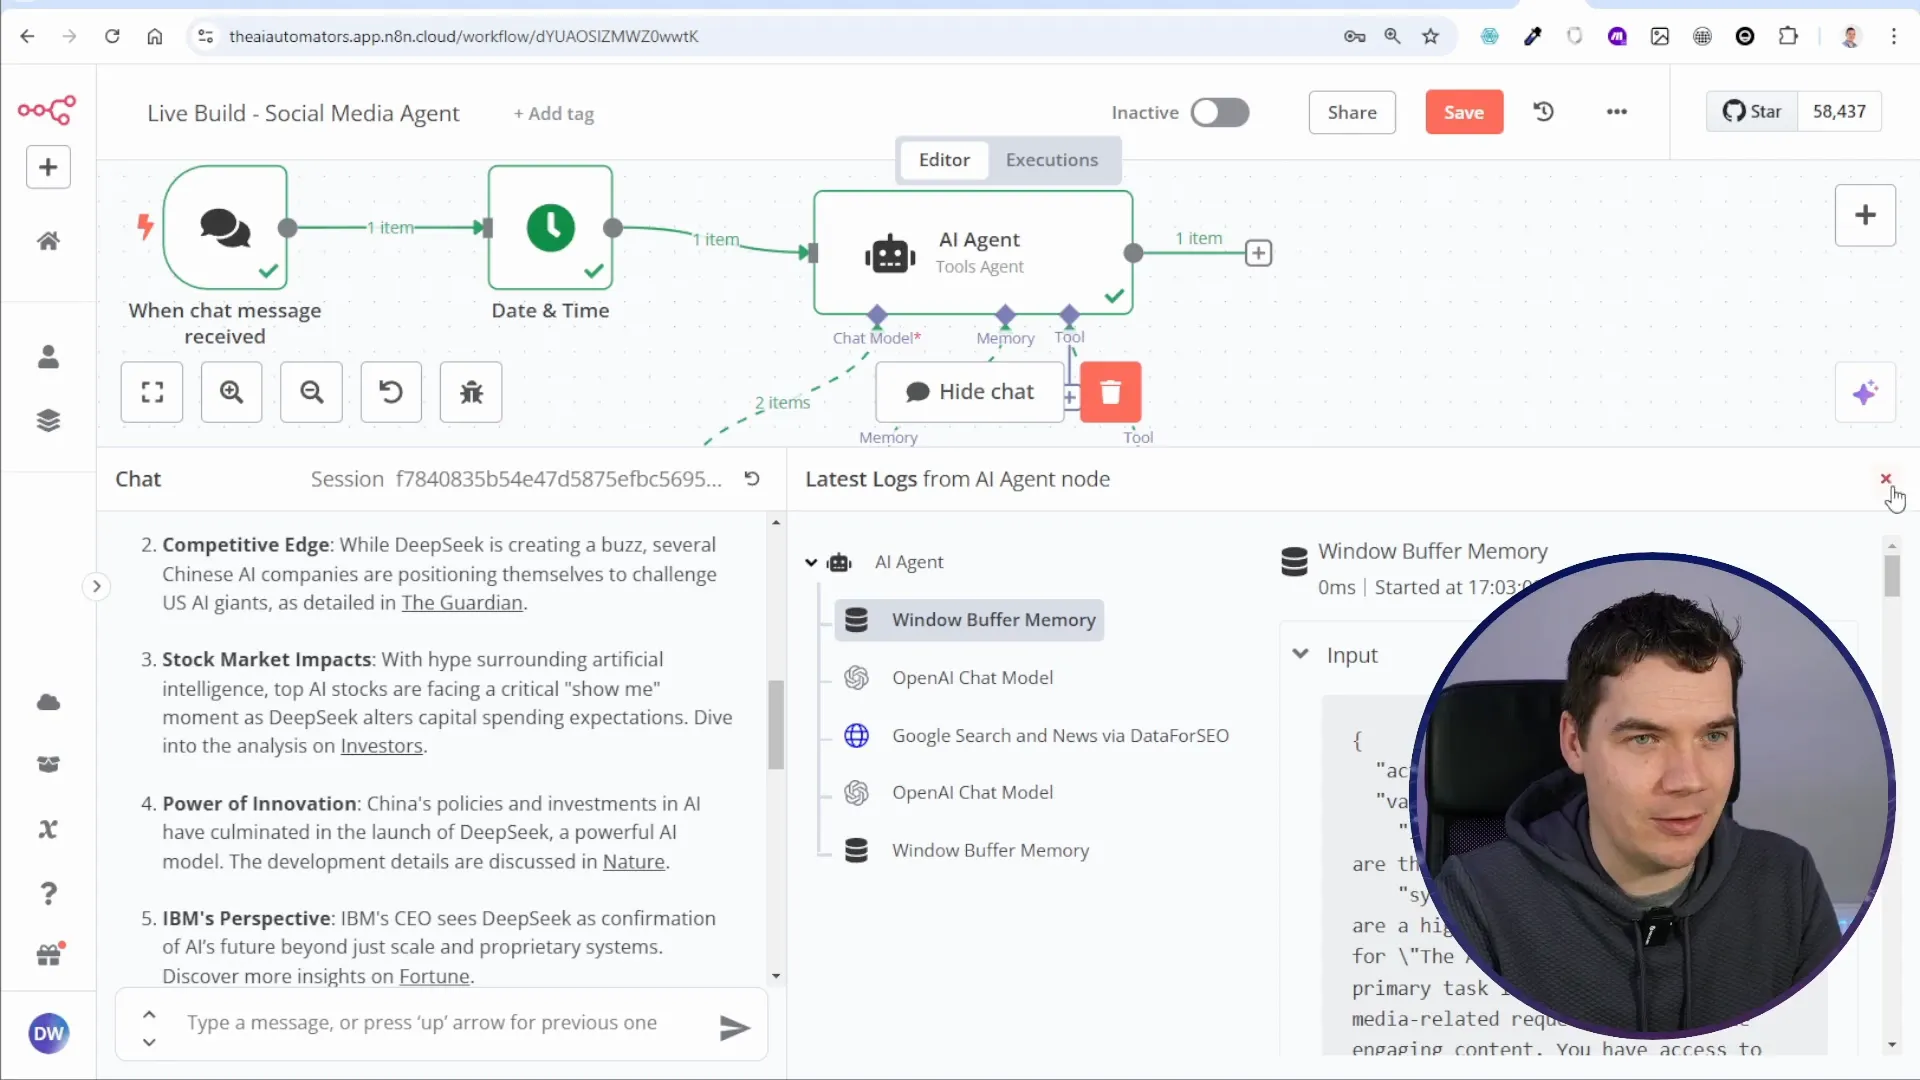Open the stacked layers icon in sidebar

pyautogui.click(x=48, y=421)
